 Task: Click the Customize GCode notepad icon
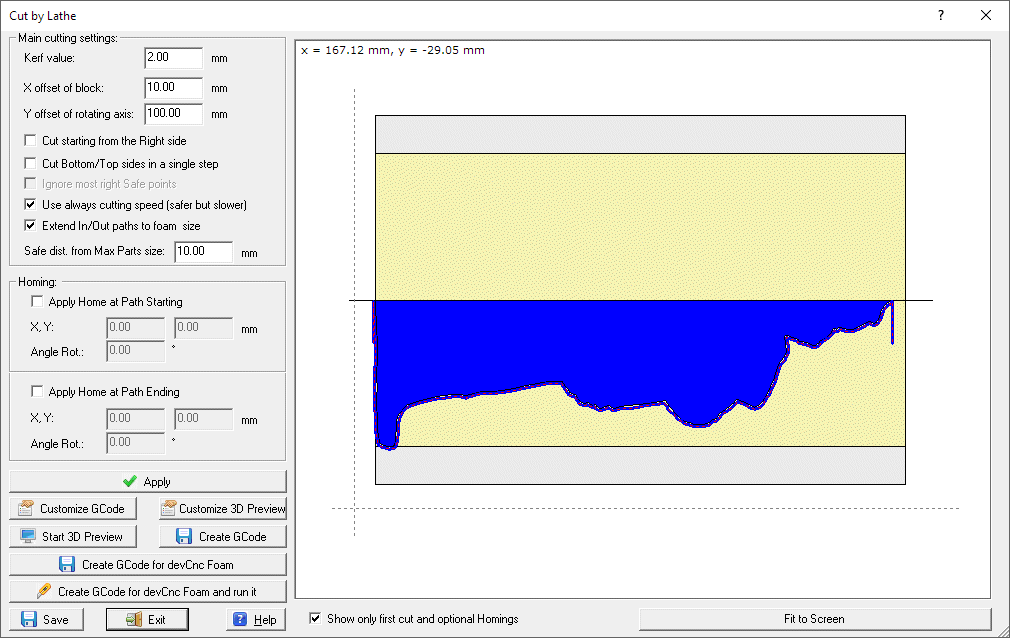coord(26,508)
